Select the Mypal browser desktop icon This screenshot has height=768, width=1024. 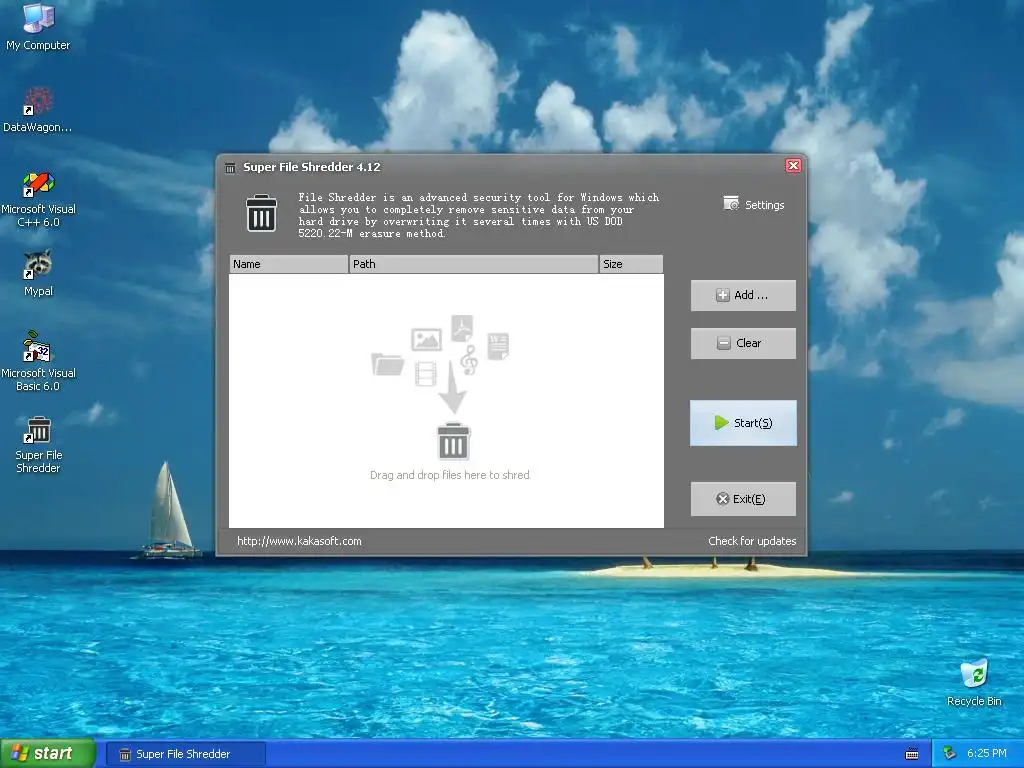38,273
